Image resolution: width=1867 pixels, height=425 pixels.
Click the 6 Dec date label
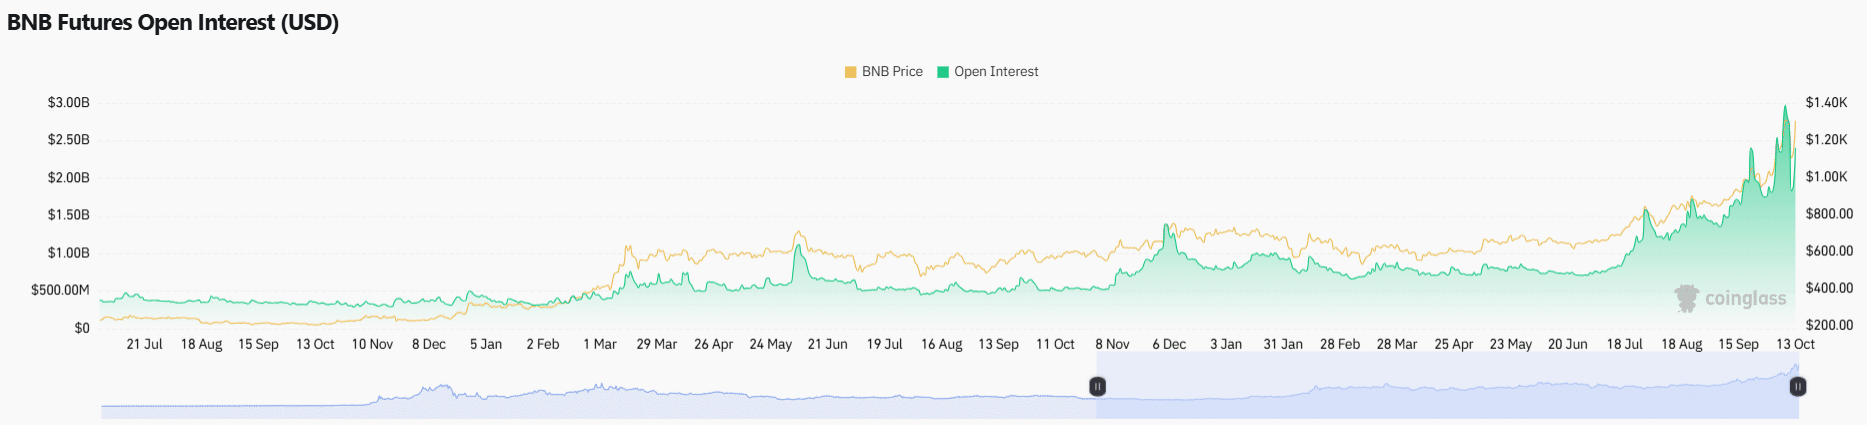(1170, 344)
